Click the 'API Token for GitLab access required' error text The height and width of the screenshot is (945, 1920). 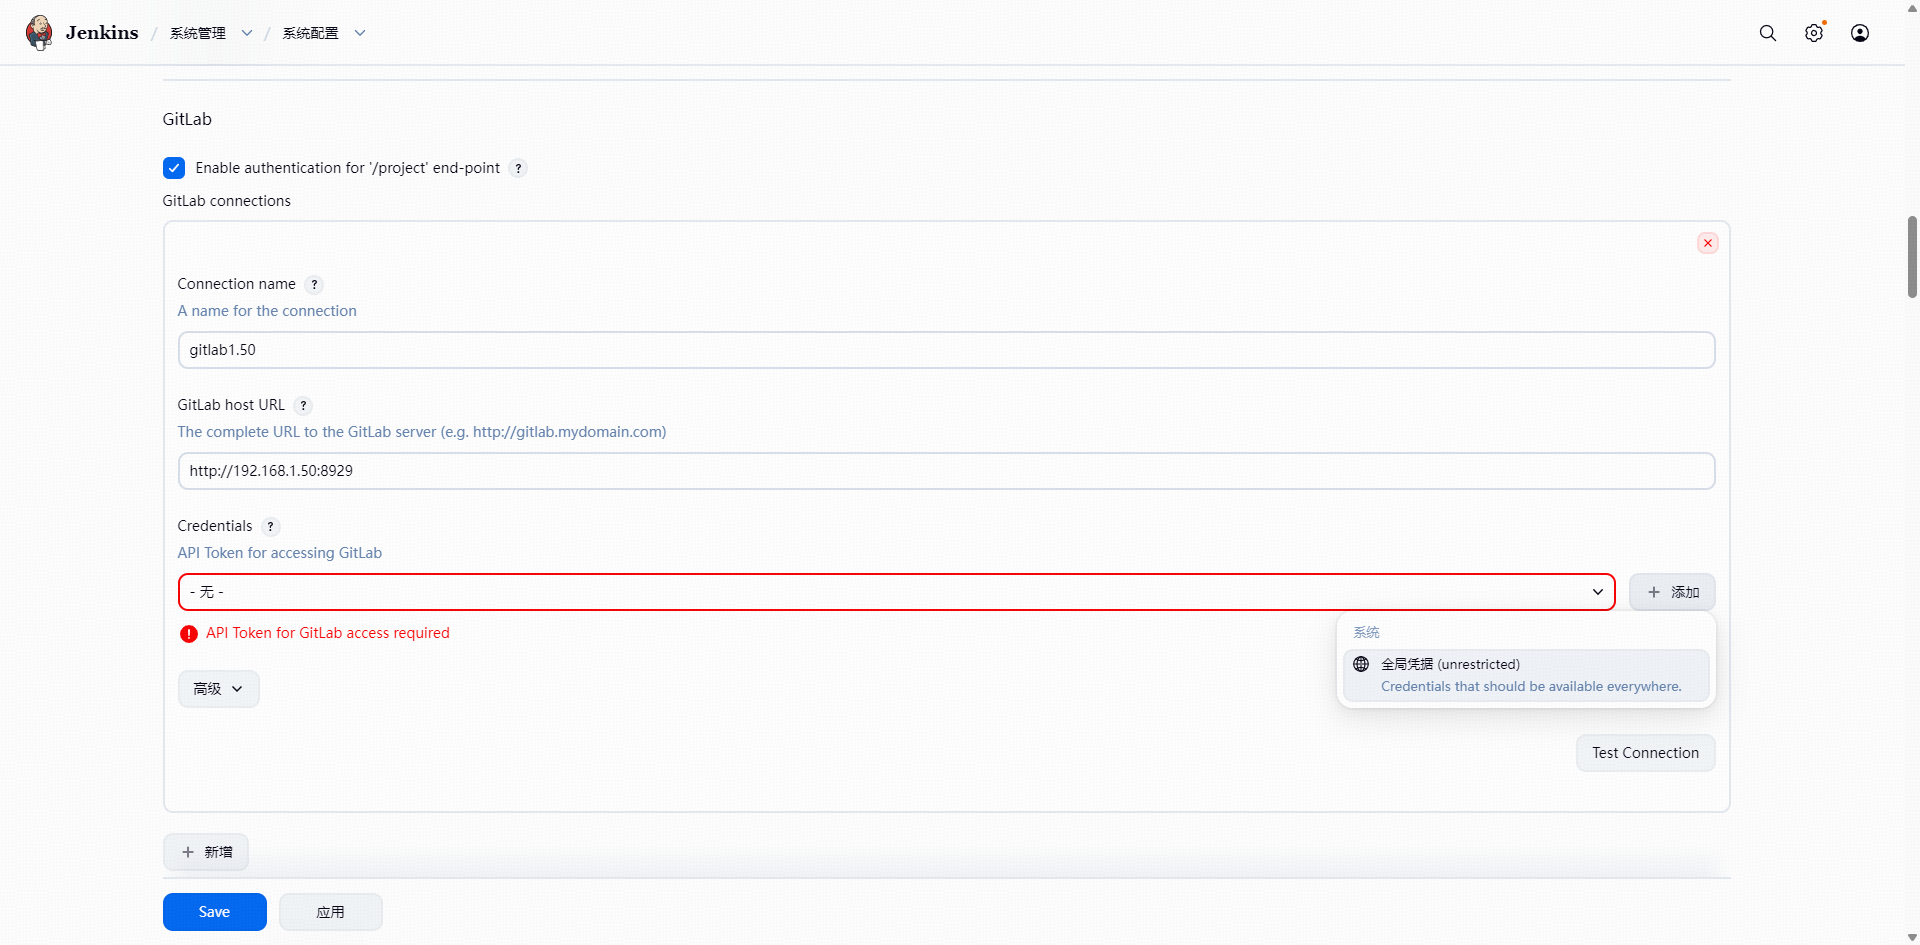coord(328,633)
